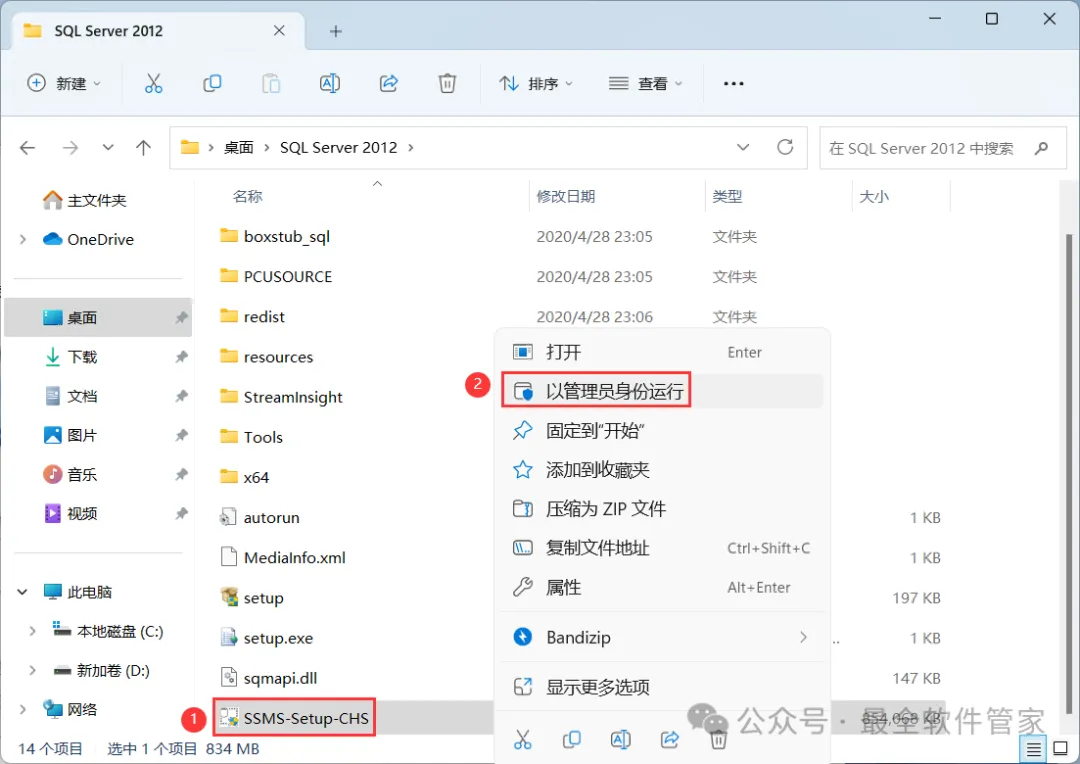Choose 固定到"开始" menu entry
The height and width of the screenshot is (764, 1080).
pos(662,431)
